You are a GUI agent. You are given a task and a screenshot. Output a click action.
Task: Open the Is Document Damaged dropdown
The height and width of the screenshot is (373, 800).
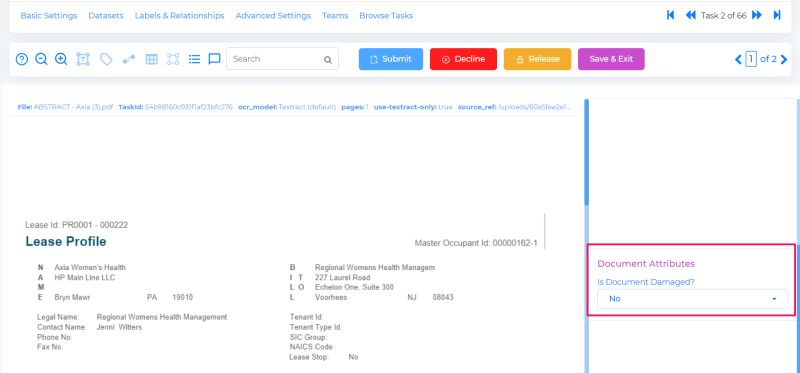[x=692, y=299]
